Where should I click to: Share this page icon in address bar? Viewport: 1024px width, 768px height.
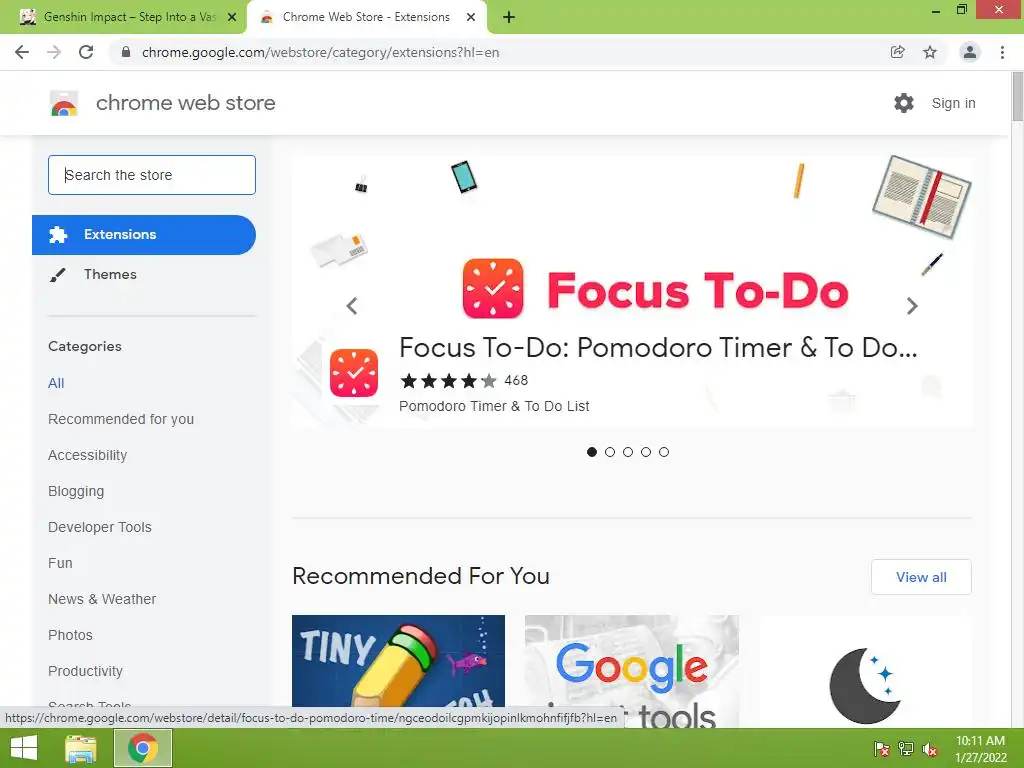pos(897,52)
